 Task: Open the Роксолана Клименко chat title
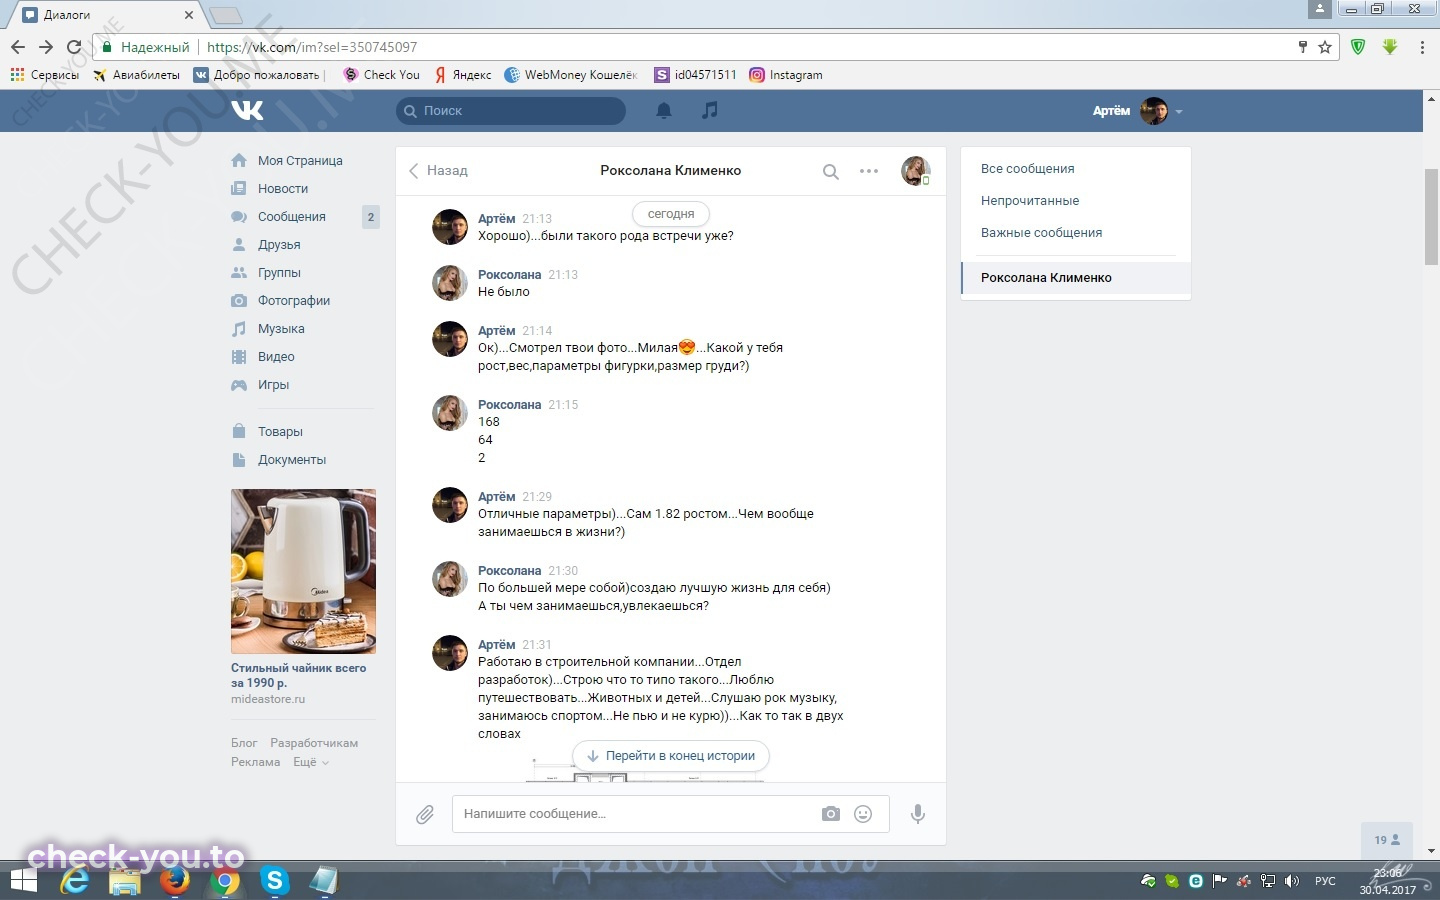[x=670, y=171]
